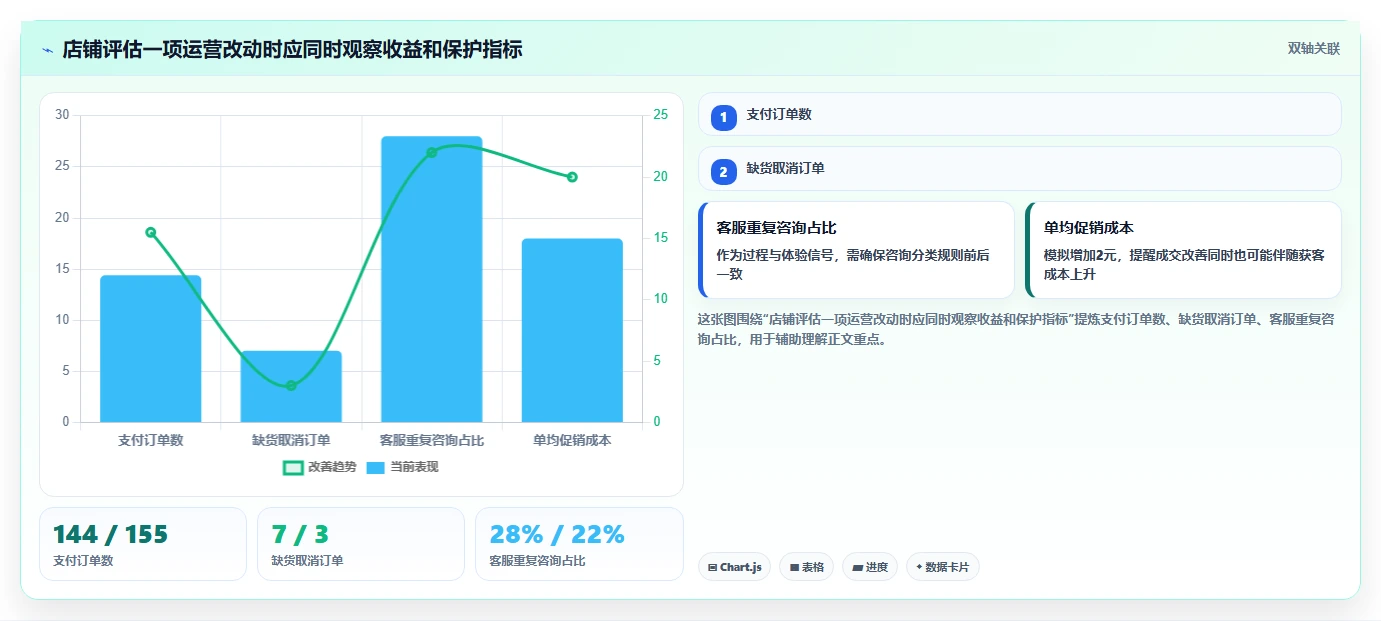Click the 缺货取消订单 blue bar
Image resolution: width=1381 pixels, height=621 pixels.
(291, 386)
